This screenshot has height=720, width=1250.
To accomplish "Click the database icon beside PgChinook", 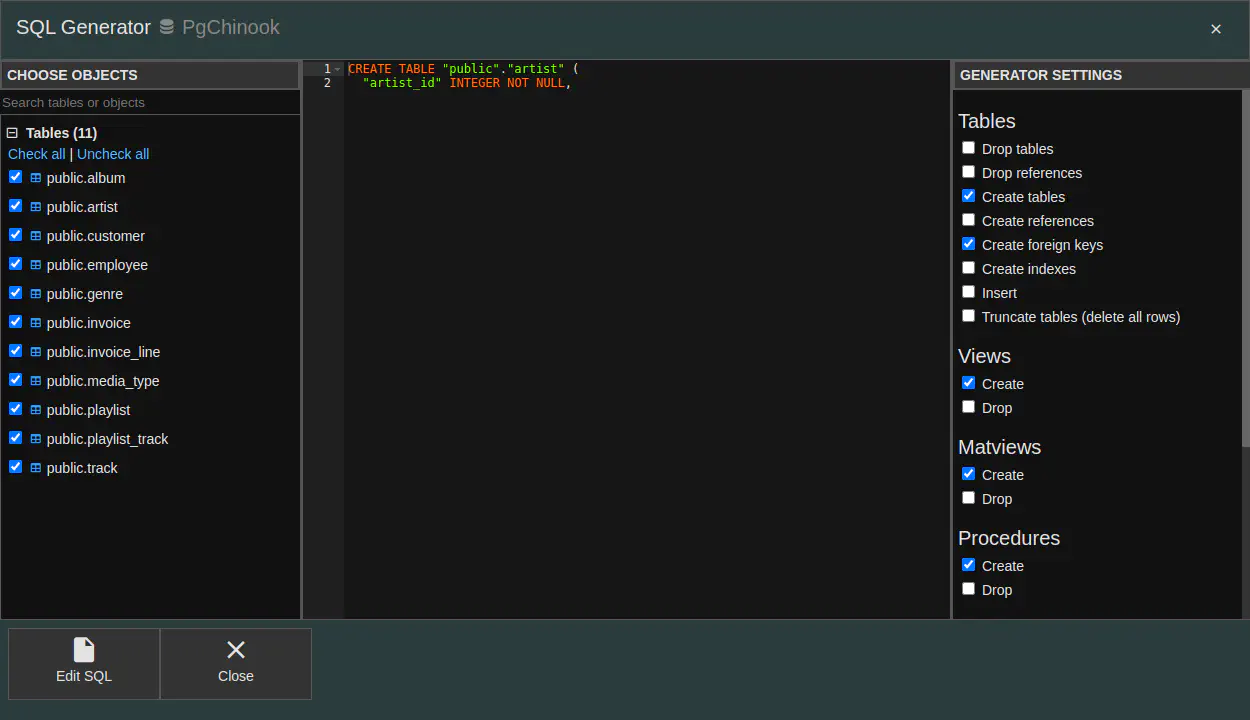I will pos(167,27).
